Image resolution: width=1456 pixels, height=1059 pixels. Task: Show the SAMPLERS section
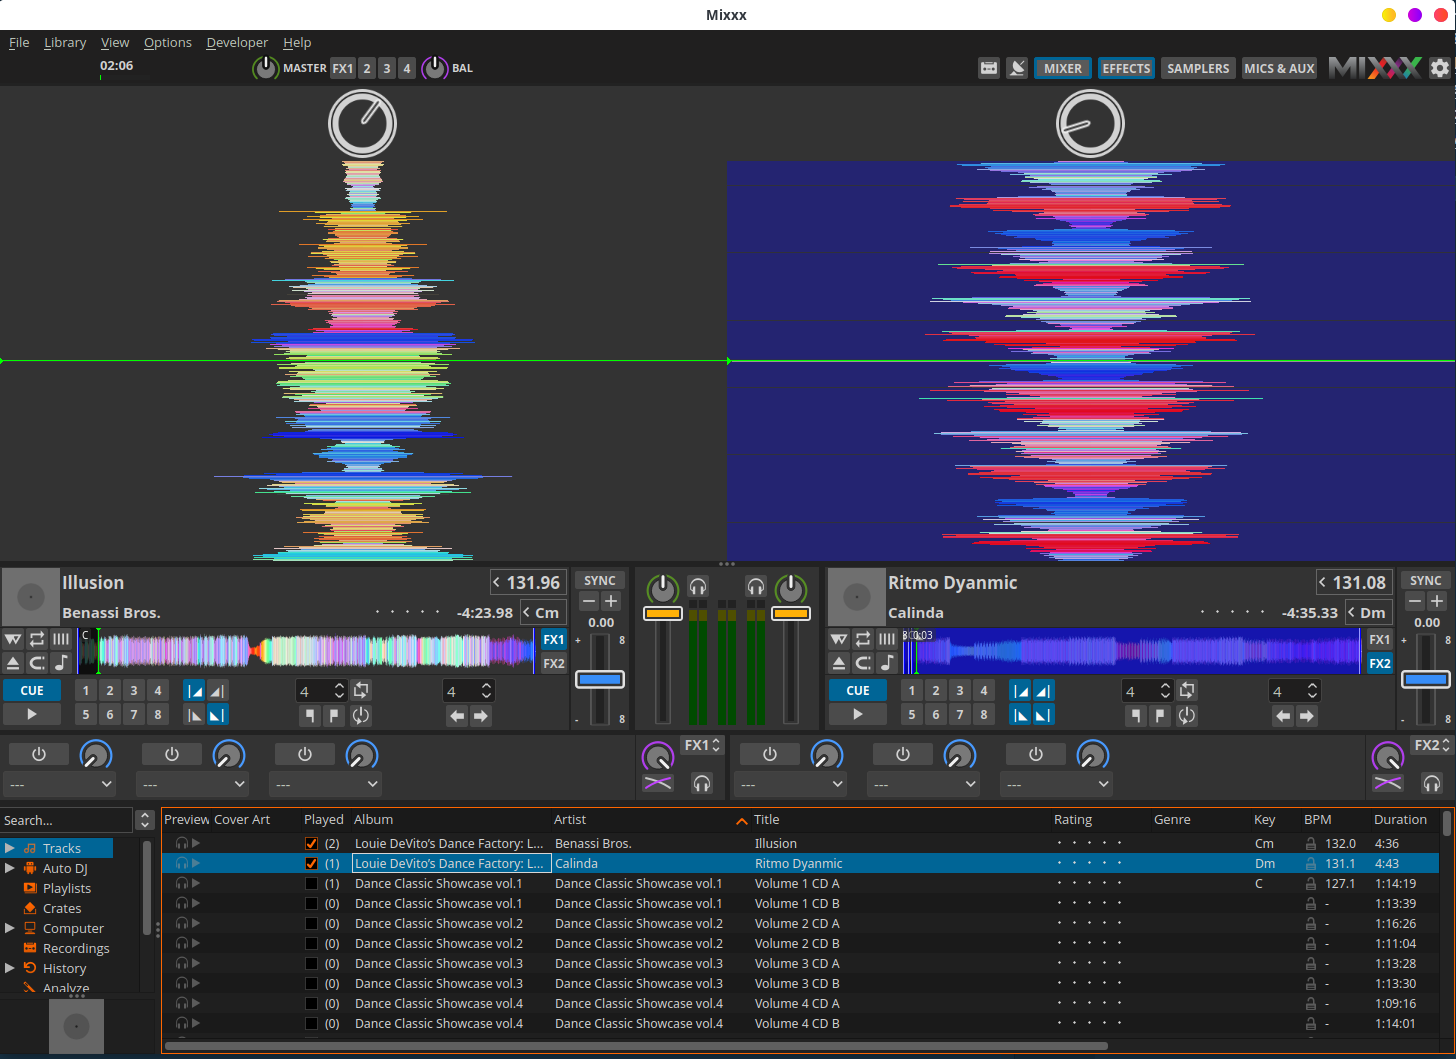(1198, 68)
